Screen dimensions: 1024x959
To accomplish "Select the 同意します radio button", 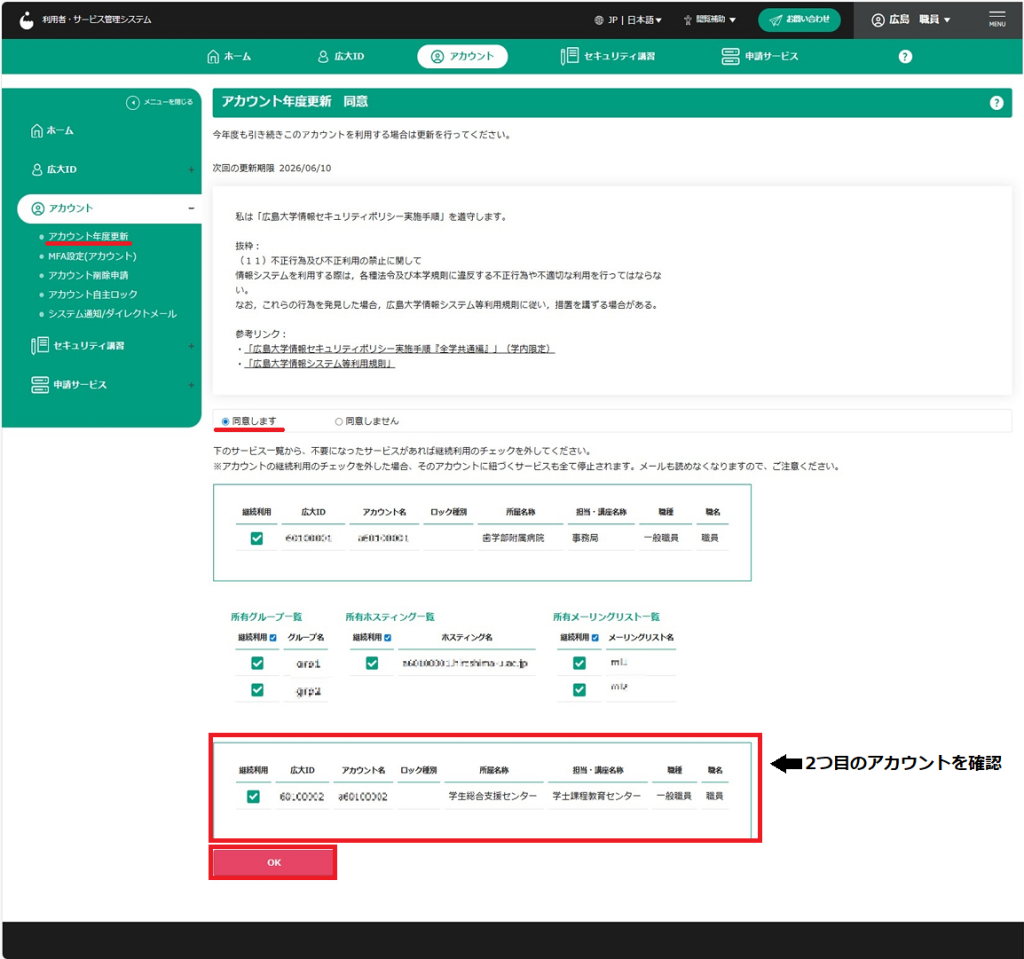I will pos(225,421).
